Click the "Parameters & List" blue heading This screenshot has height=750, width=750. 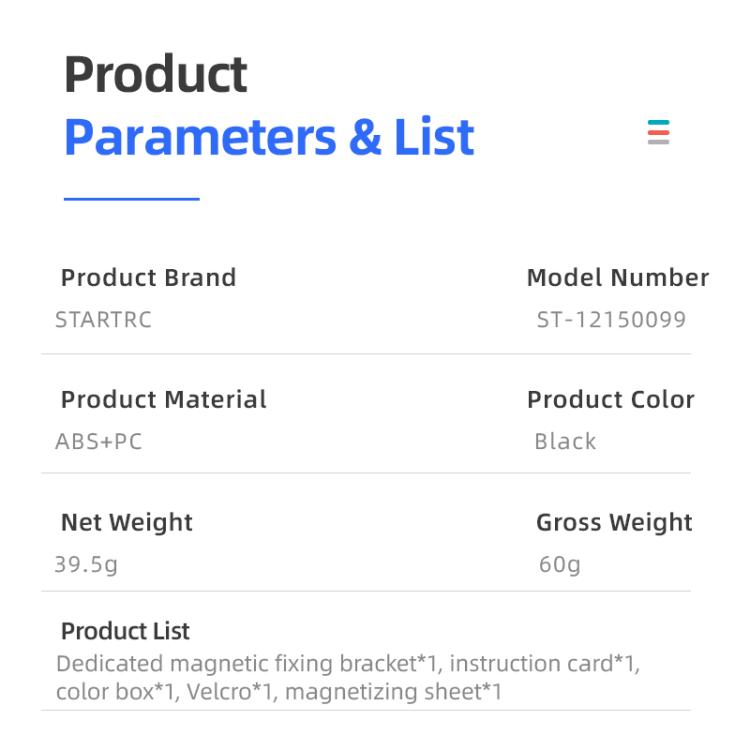(x=269, y=137)
